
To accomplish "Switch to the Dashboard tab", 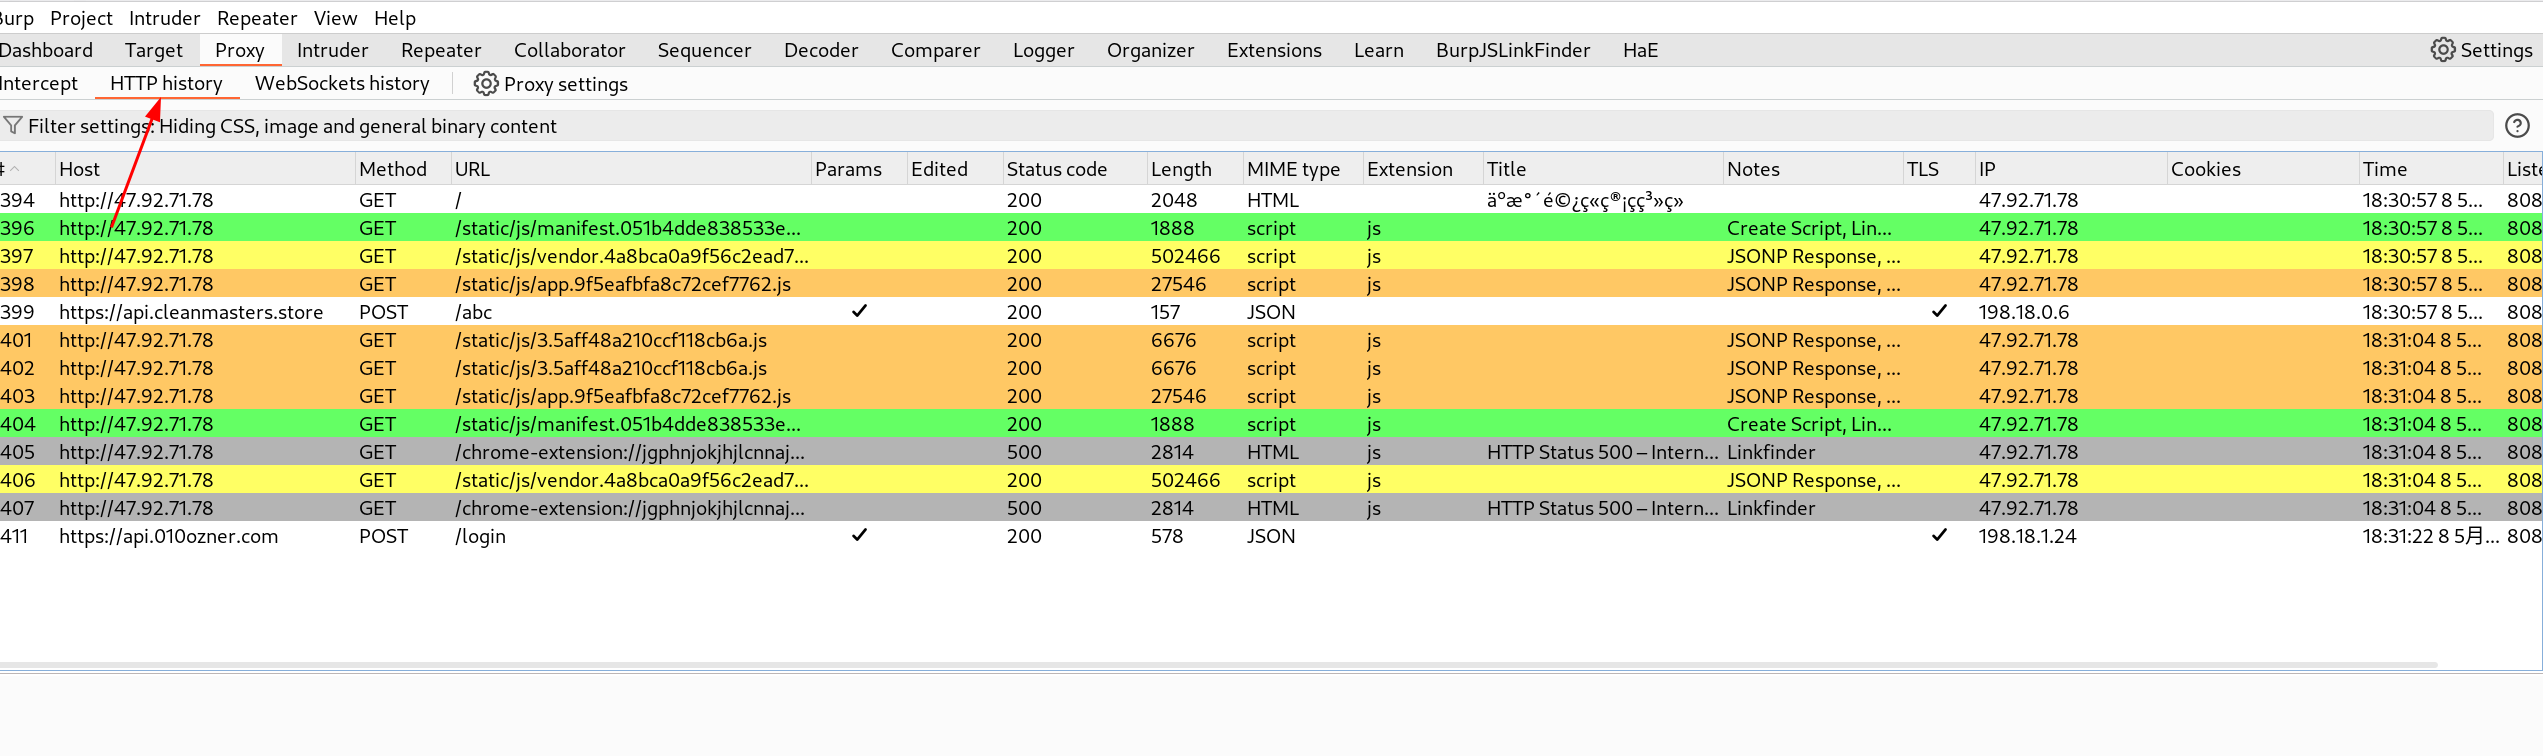I will (x=46, y=50).
